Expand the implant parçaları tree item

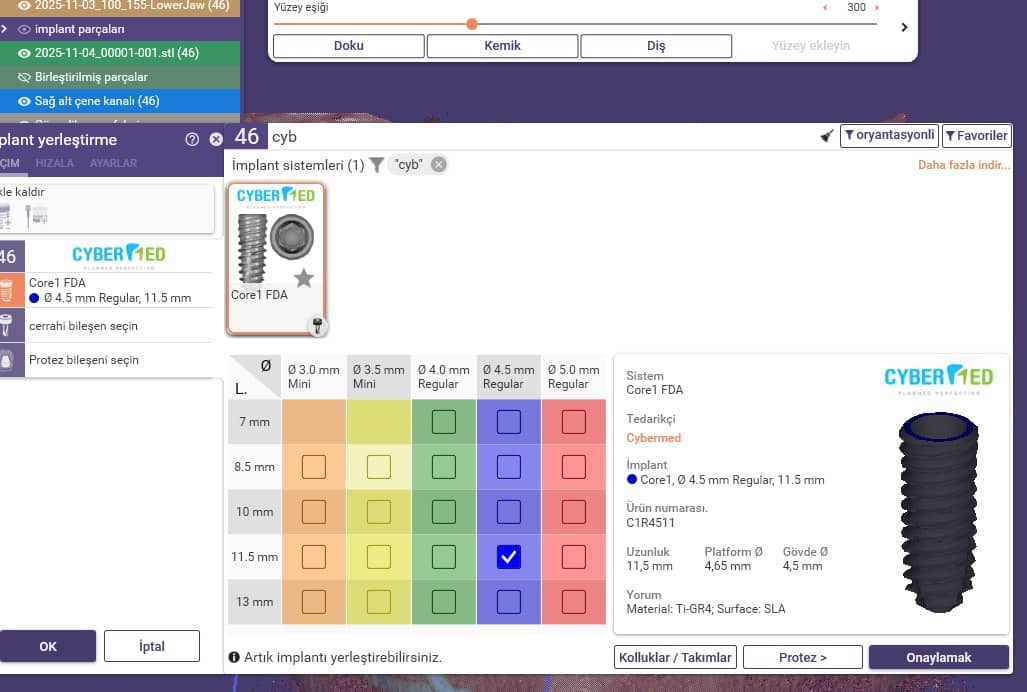(5, 29)
